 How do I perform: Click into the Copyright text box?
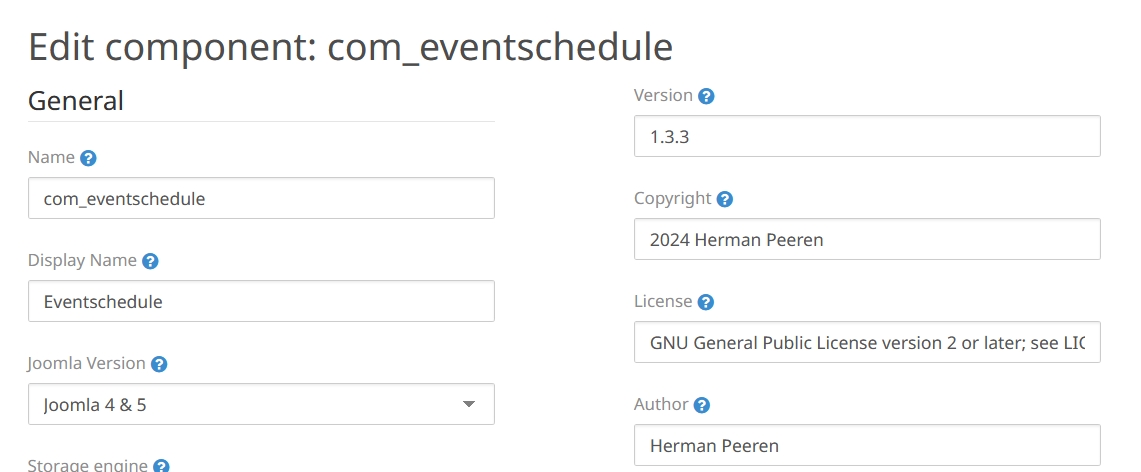point(867,239)
